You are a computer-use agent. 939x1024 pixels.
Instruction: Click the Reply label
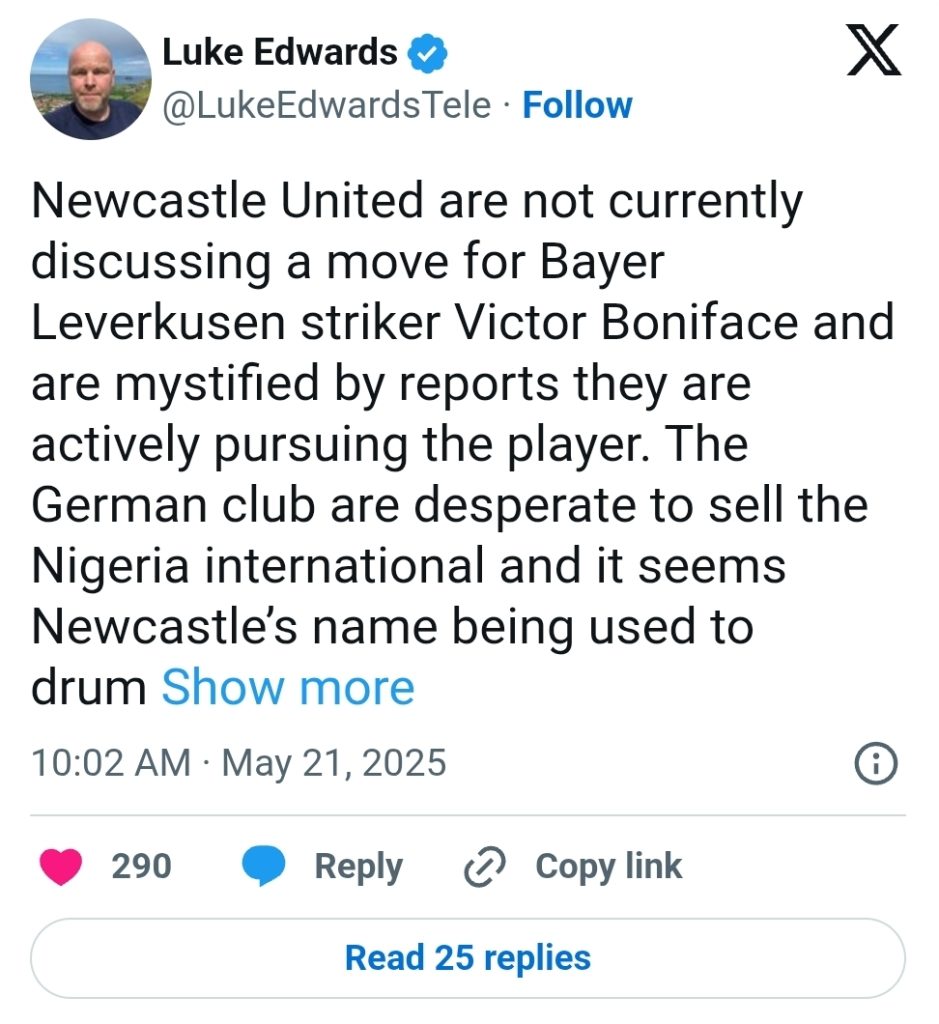click(x=358, y=867)
